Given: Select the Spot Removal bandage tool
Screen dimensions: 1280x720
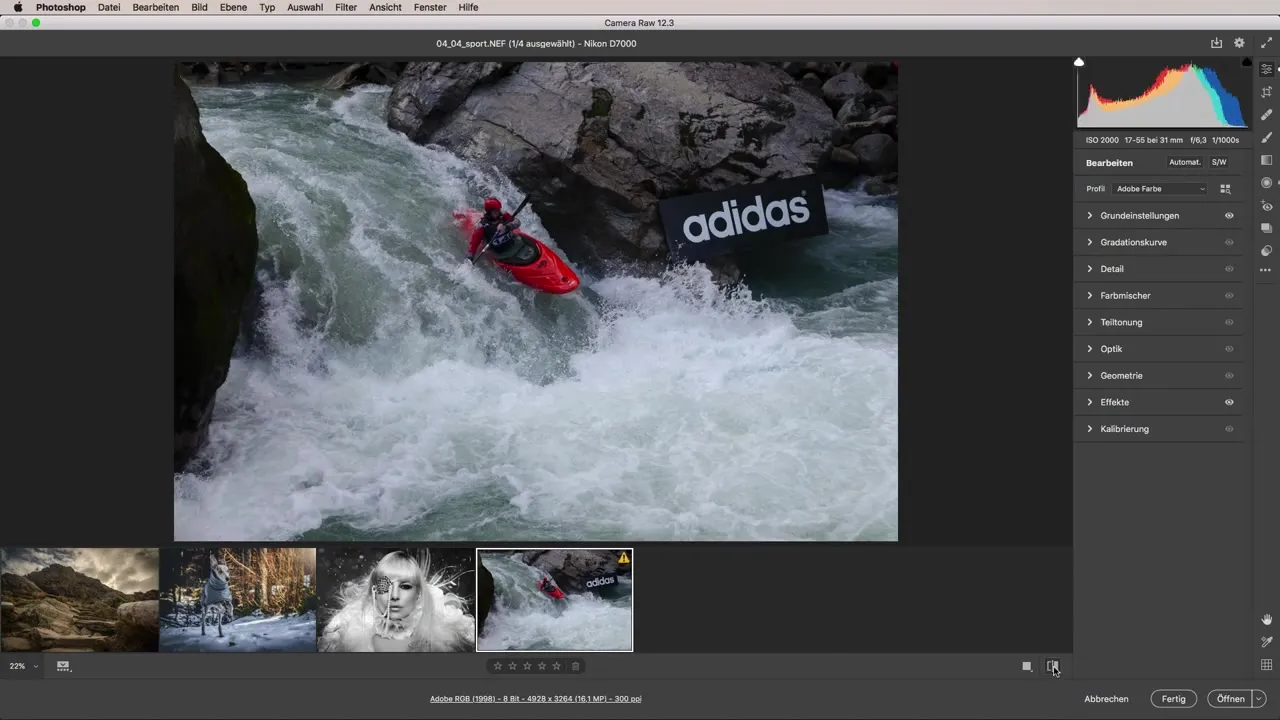Looking at the screenshot, I should (x=1266, y=115).
